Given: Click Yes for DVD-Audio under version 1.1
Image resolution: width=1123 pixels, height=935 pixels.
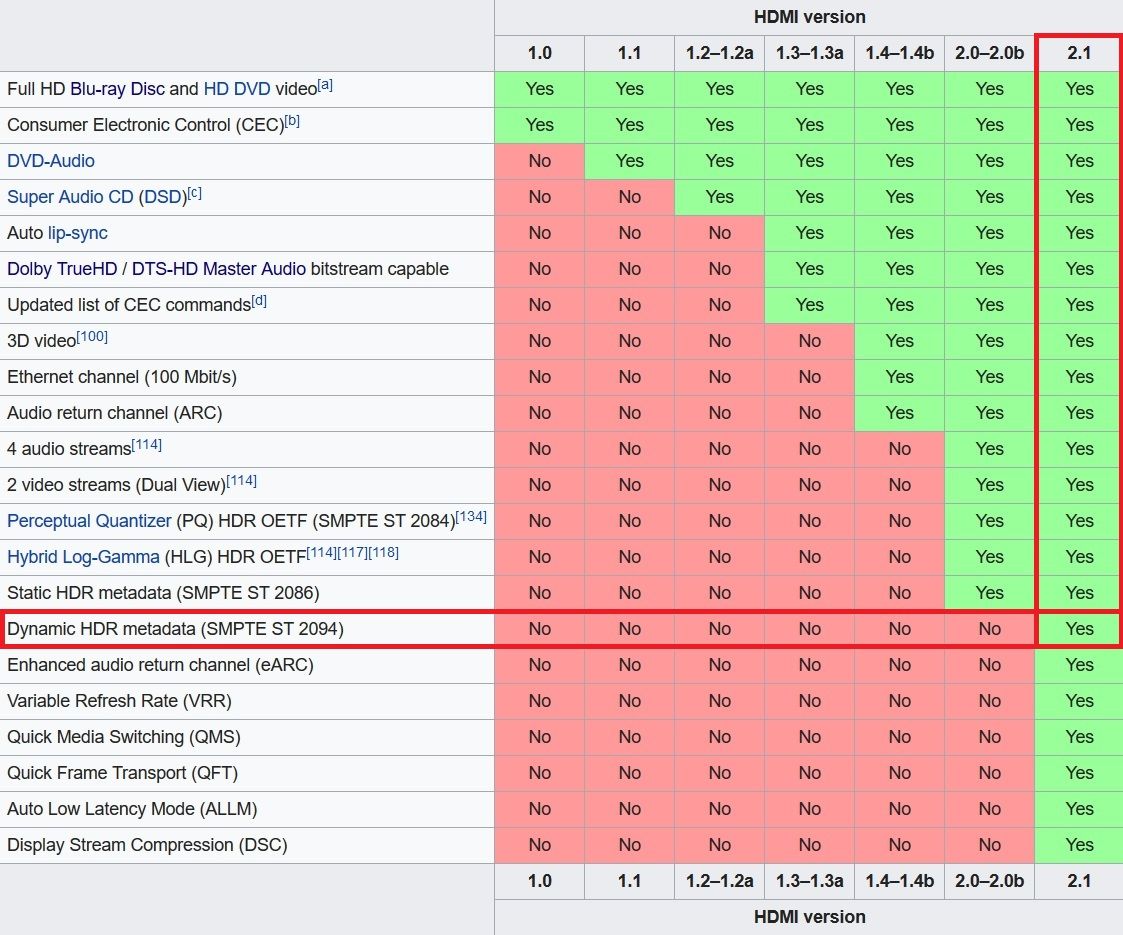Looking at the screenshot, I should (630, 161).
